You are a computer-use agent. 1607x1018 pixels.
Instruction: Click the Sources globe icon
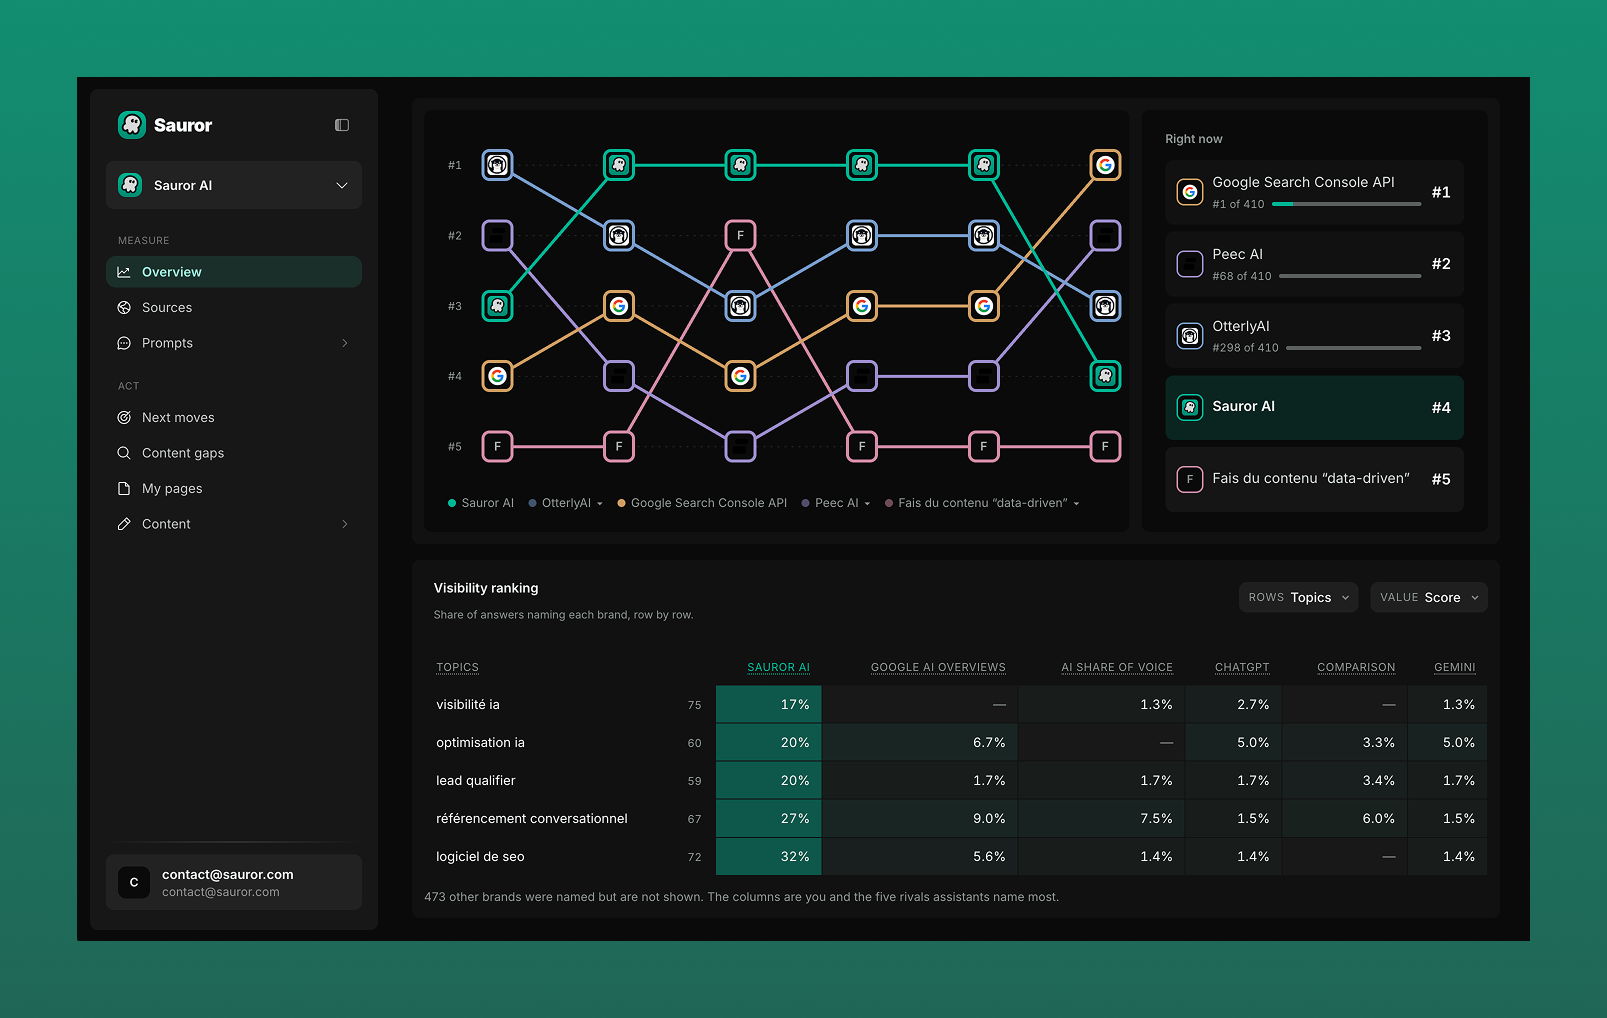pyautogui.click(x=124, y=307)
